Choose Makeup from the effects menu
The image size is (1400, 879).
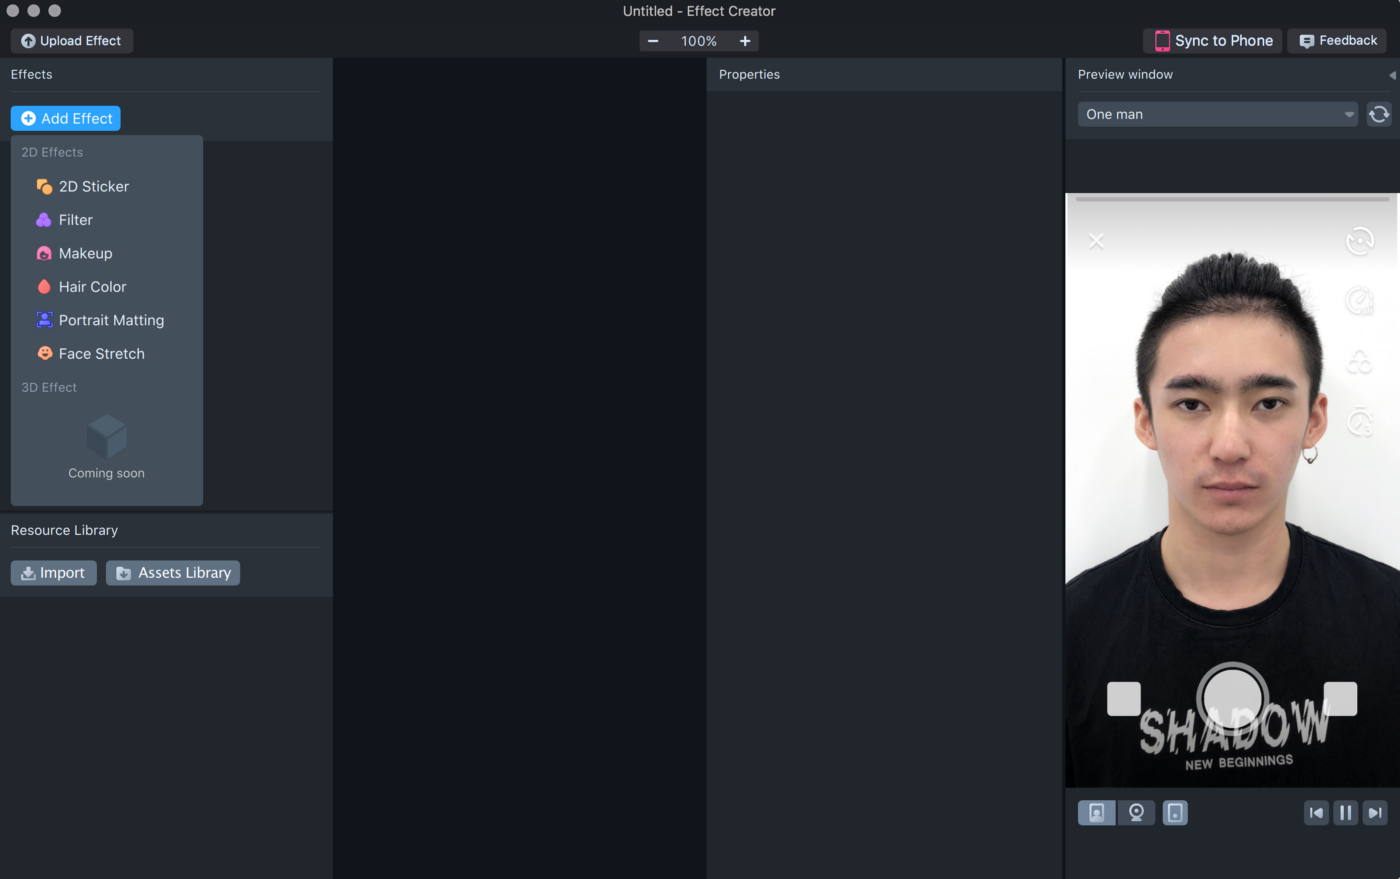tap(74, 253)
